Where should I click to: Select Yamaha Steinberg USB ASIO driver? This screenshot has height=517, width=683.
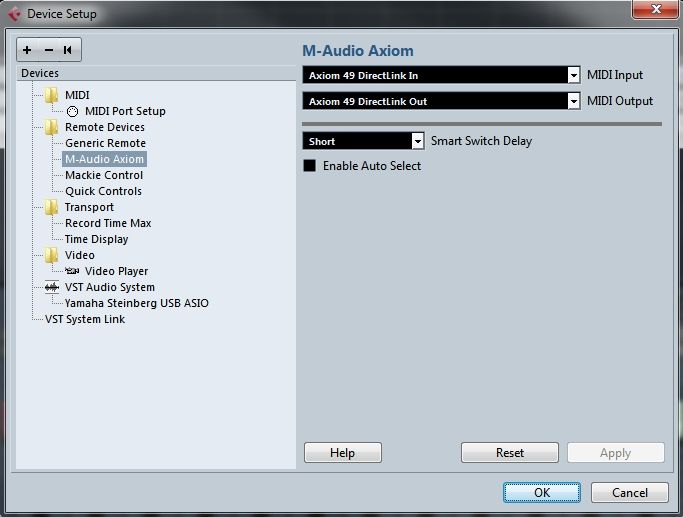click(x=137, y=303)
